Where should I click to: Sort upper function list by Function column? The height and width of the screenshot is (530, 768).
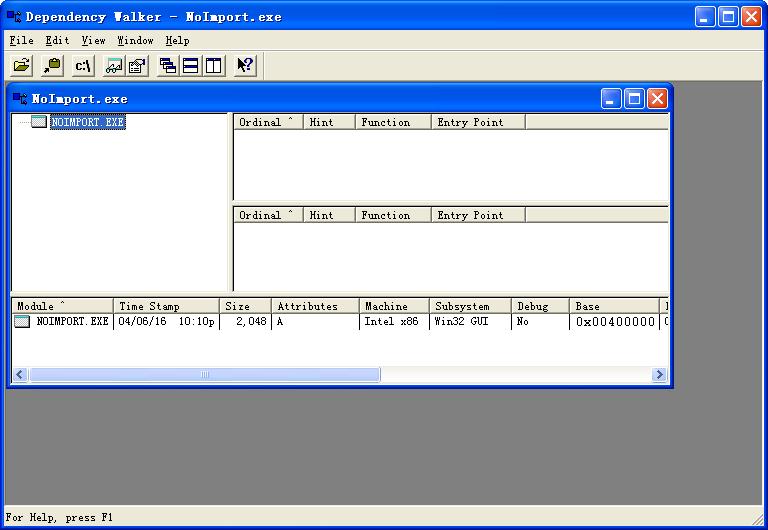click(393, 122)
